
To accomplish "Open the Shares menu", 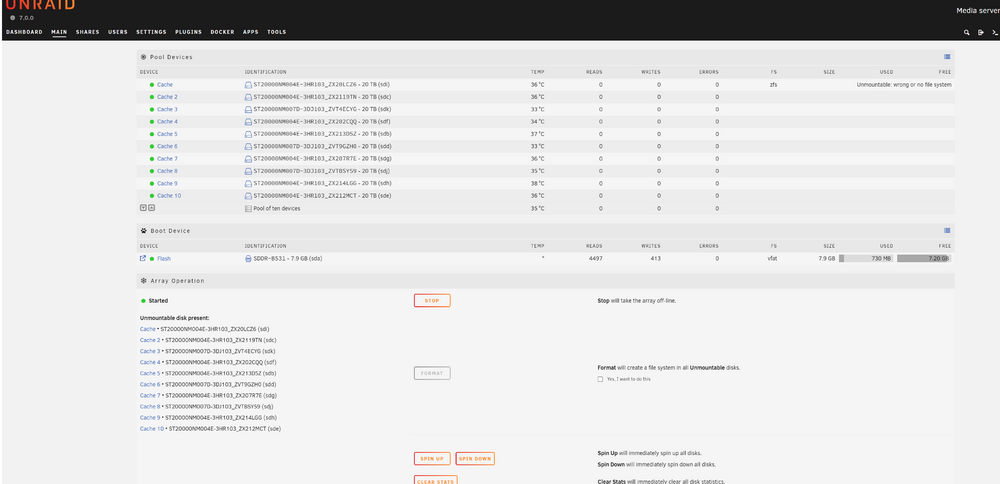I will click(x=87, y=32).
